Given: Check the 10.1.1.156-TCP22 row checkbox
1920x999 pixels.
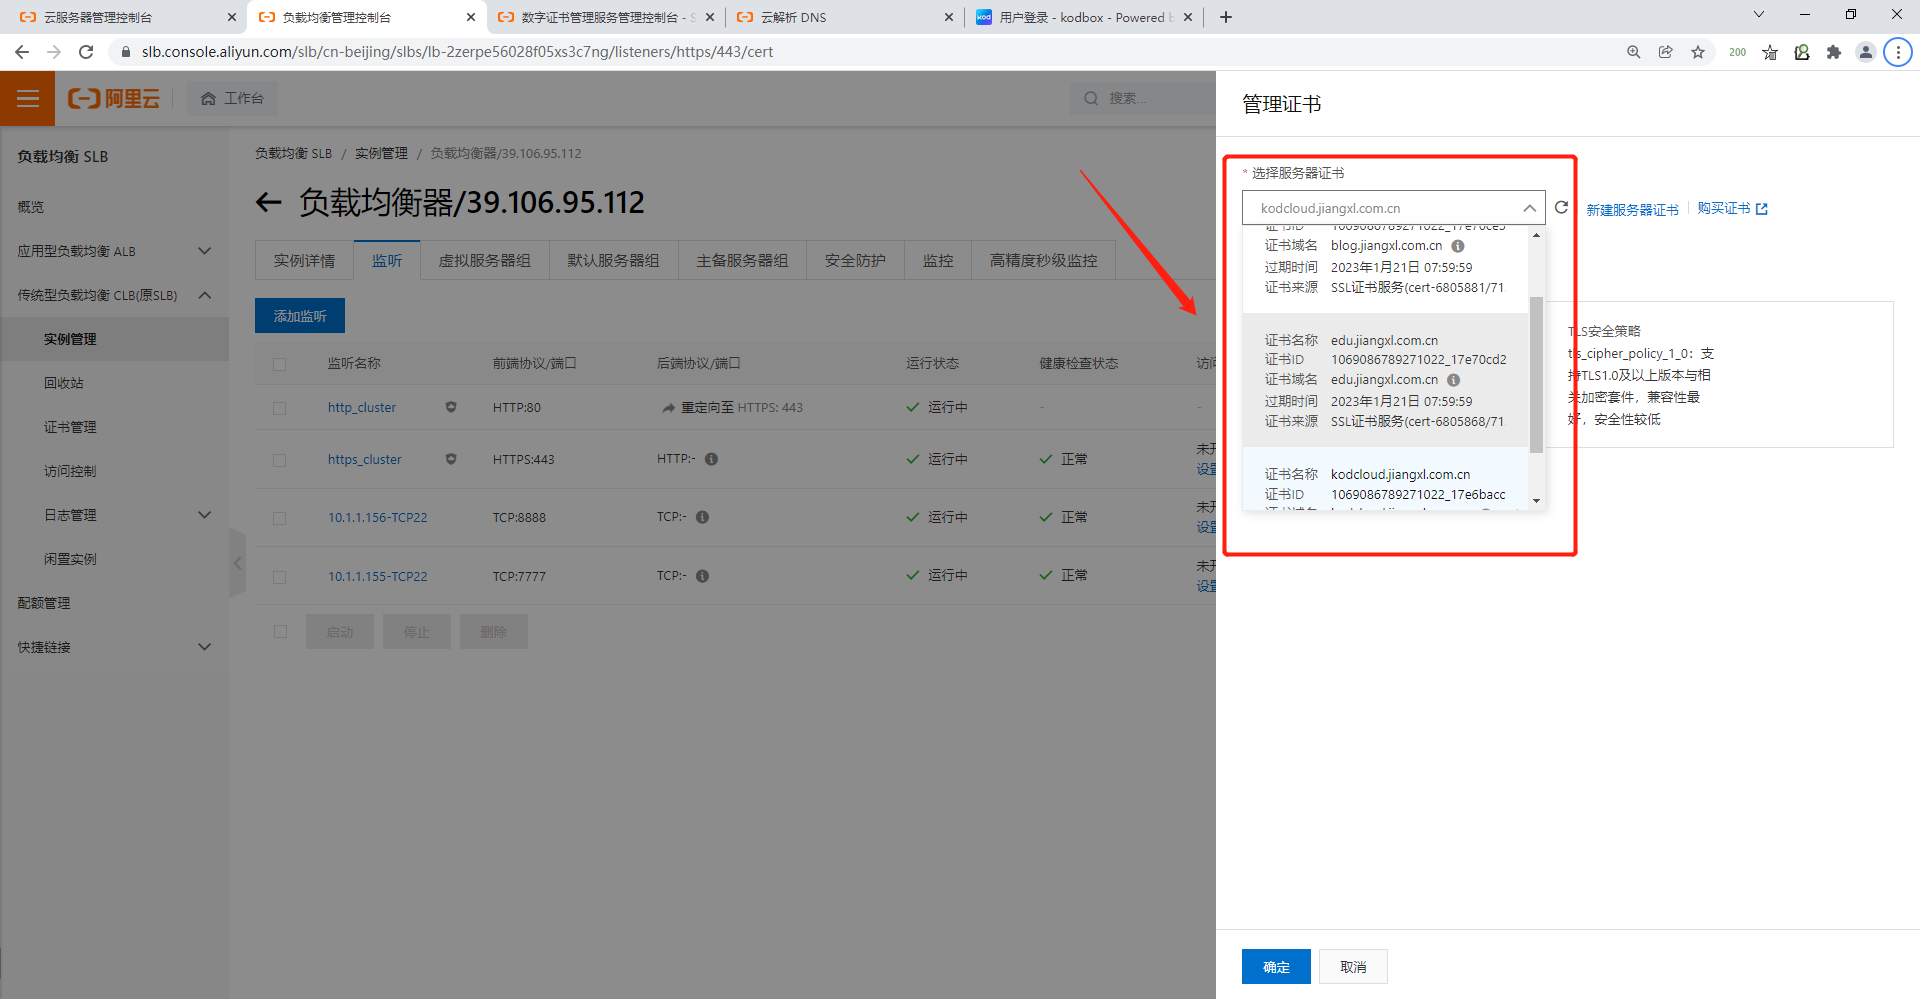Looking at the screenshot, I should click(x=279, y=518).
